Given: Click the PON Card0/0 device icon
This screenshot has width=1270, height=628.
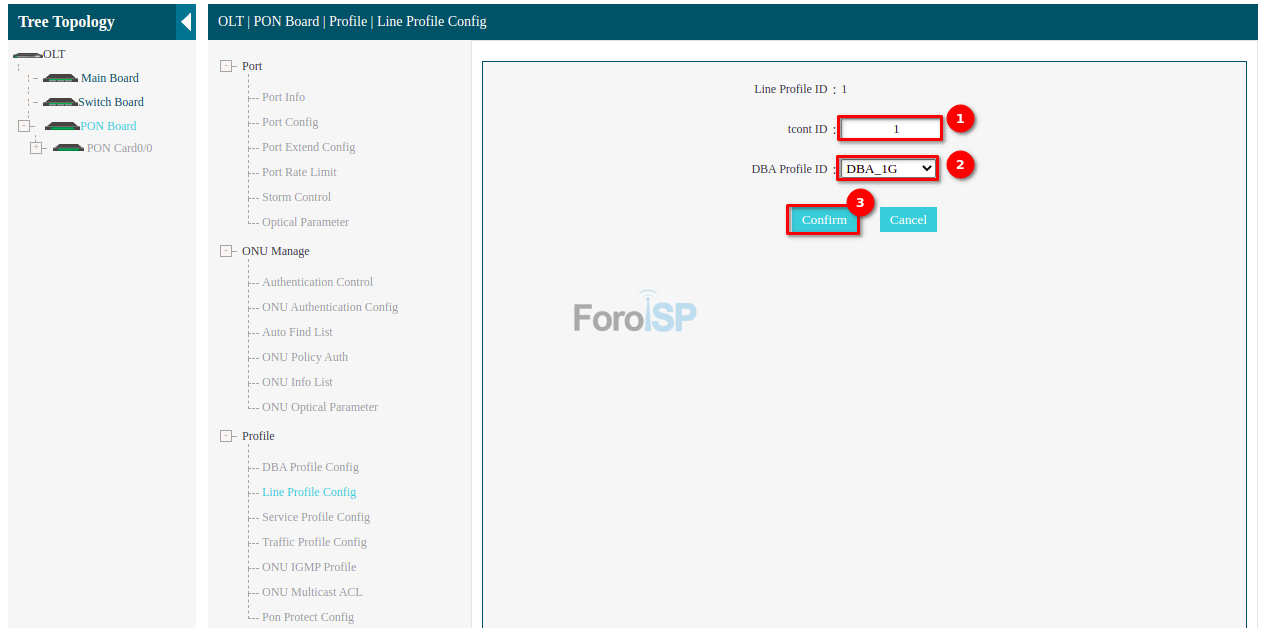Looking at the screenshot, I should 69,148.
